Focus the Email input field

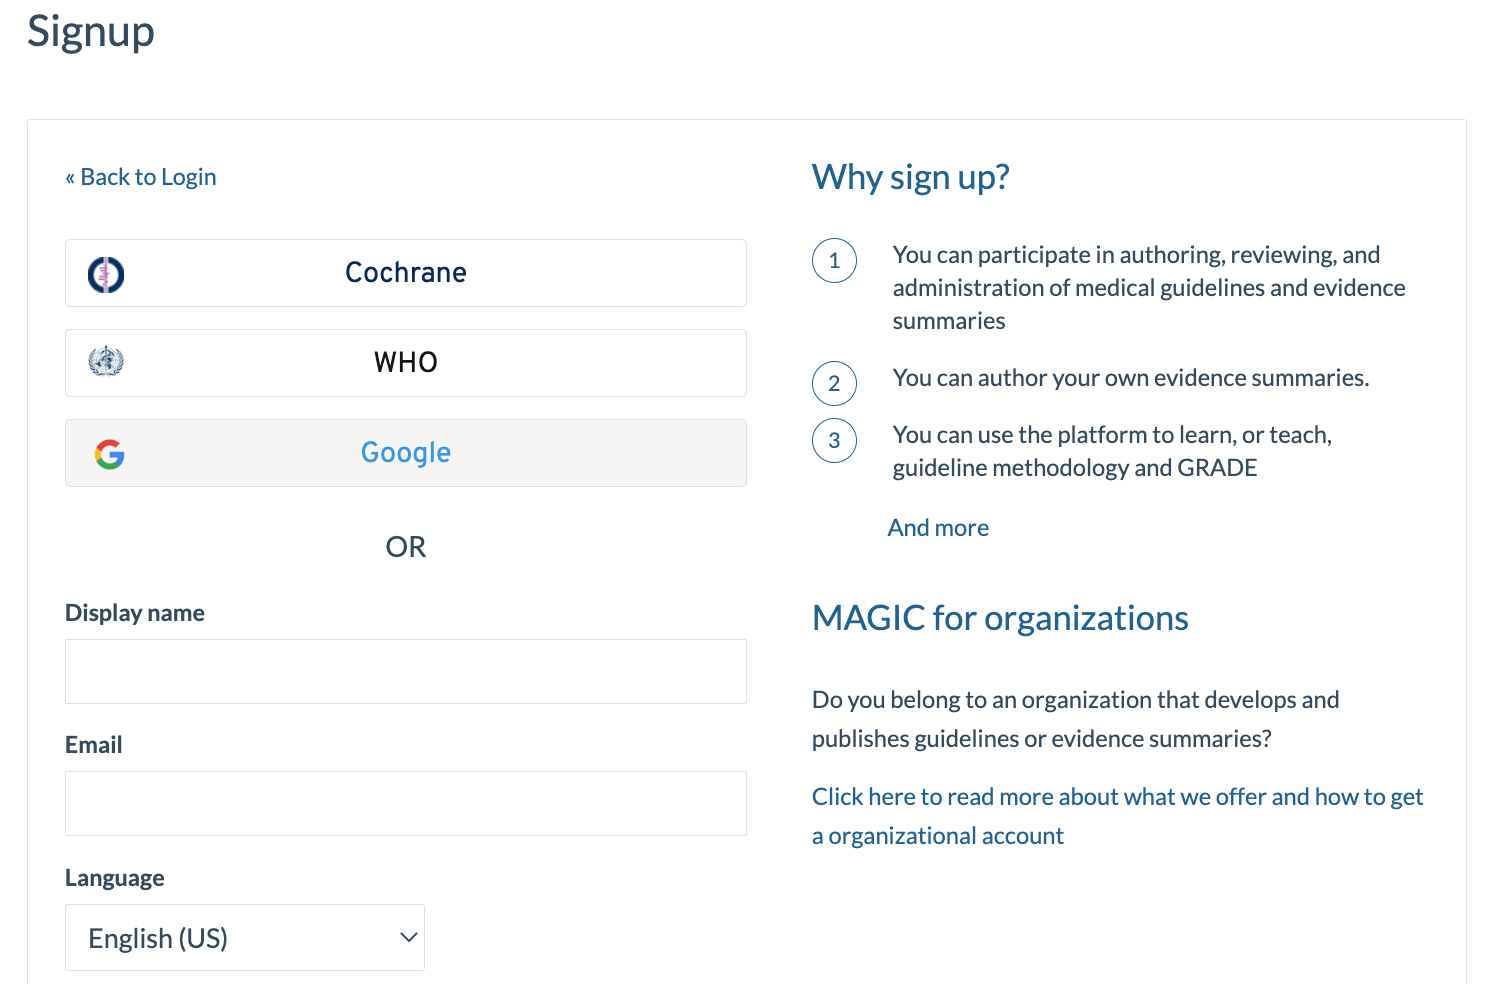click(x=406, y=803)
